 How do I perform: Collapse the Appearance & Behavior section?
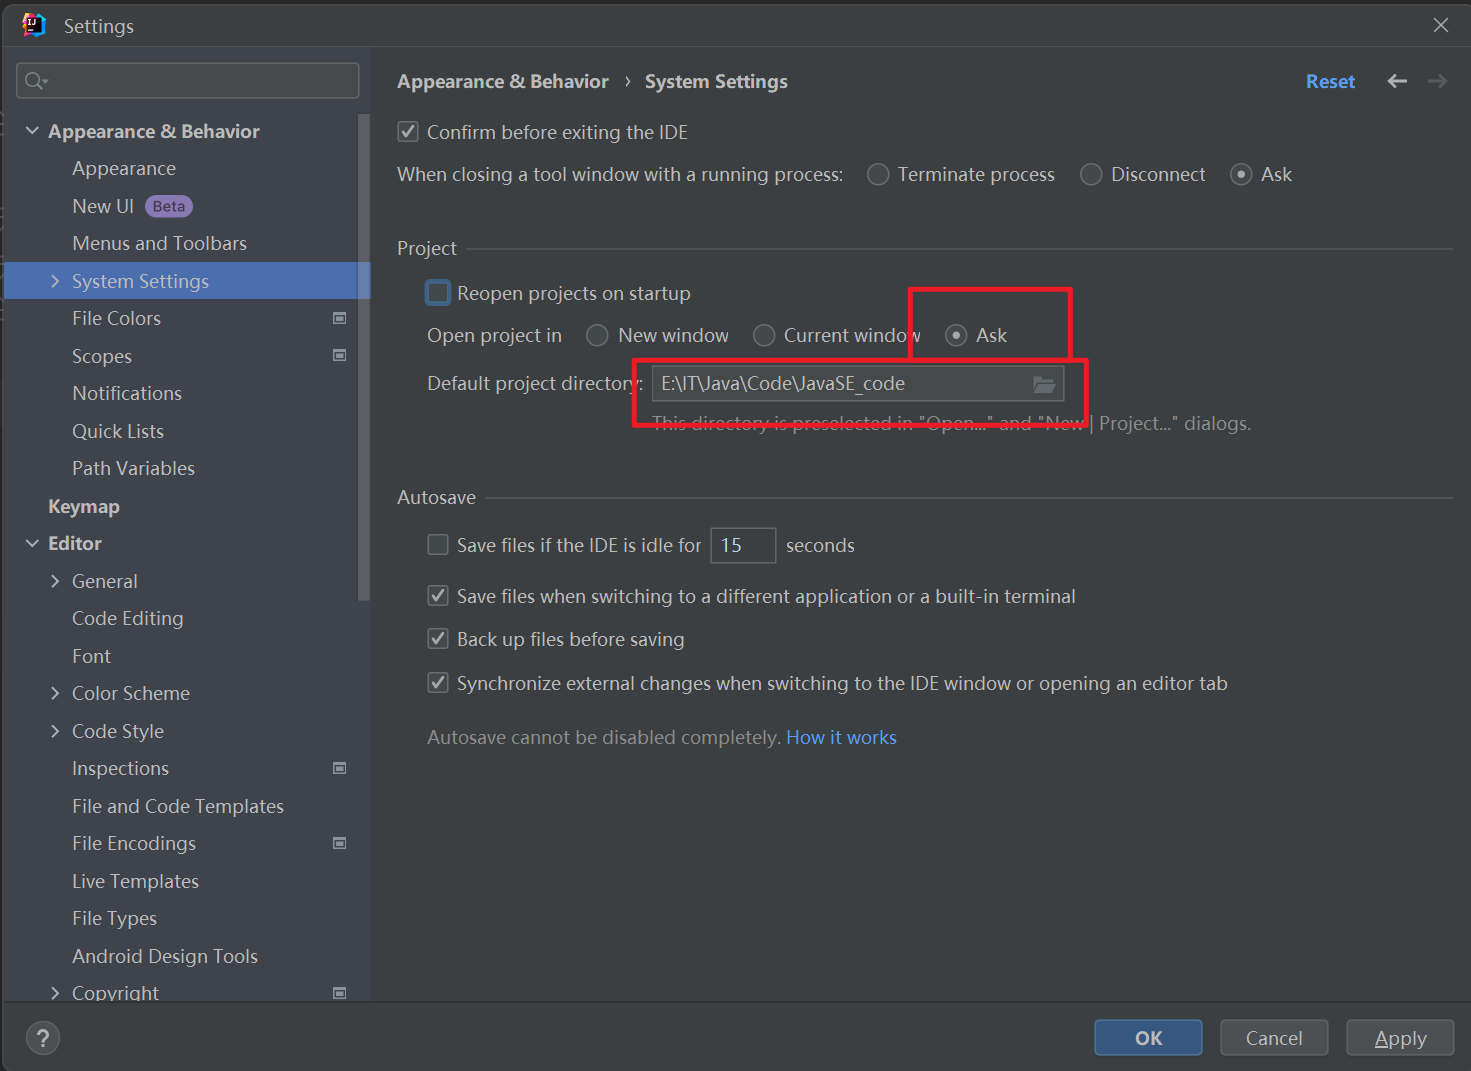coord(31,130)
